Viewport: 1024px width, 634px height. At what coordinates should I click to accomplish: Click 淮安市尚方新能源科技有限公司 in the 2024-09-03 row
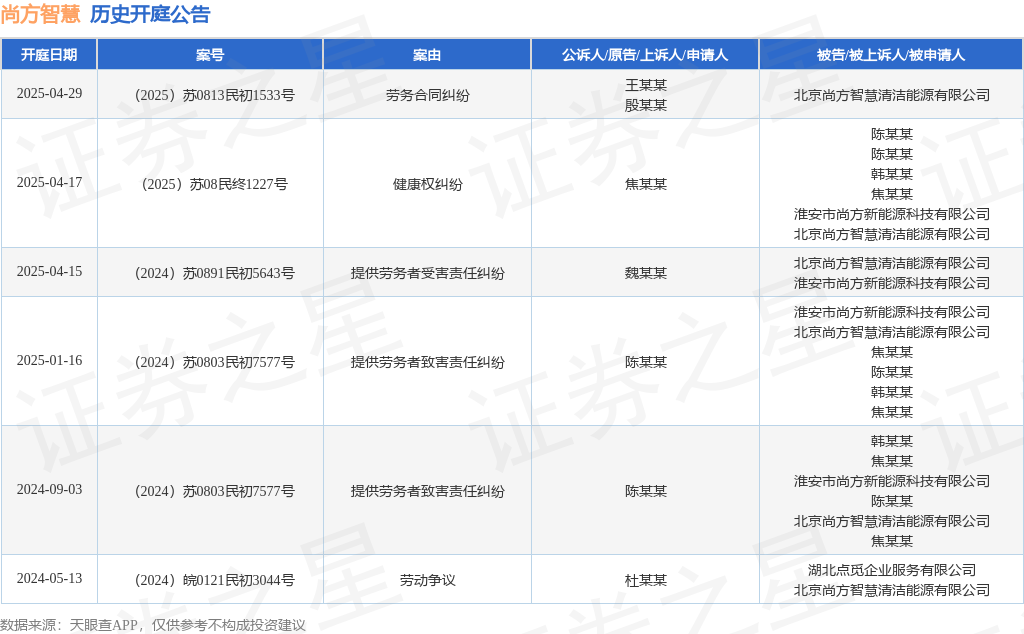pos(891,481)
